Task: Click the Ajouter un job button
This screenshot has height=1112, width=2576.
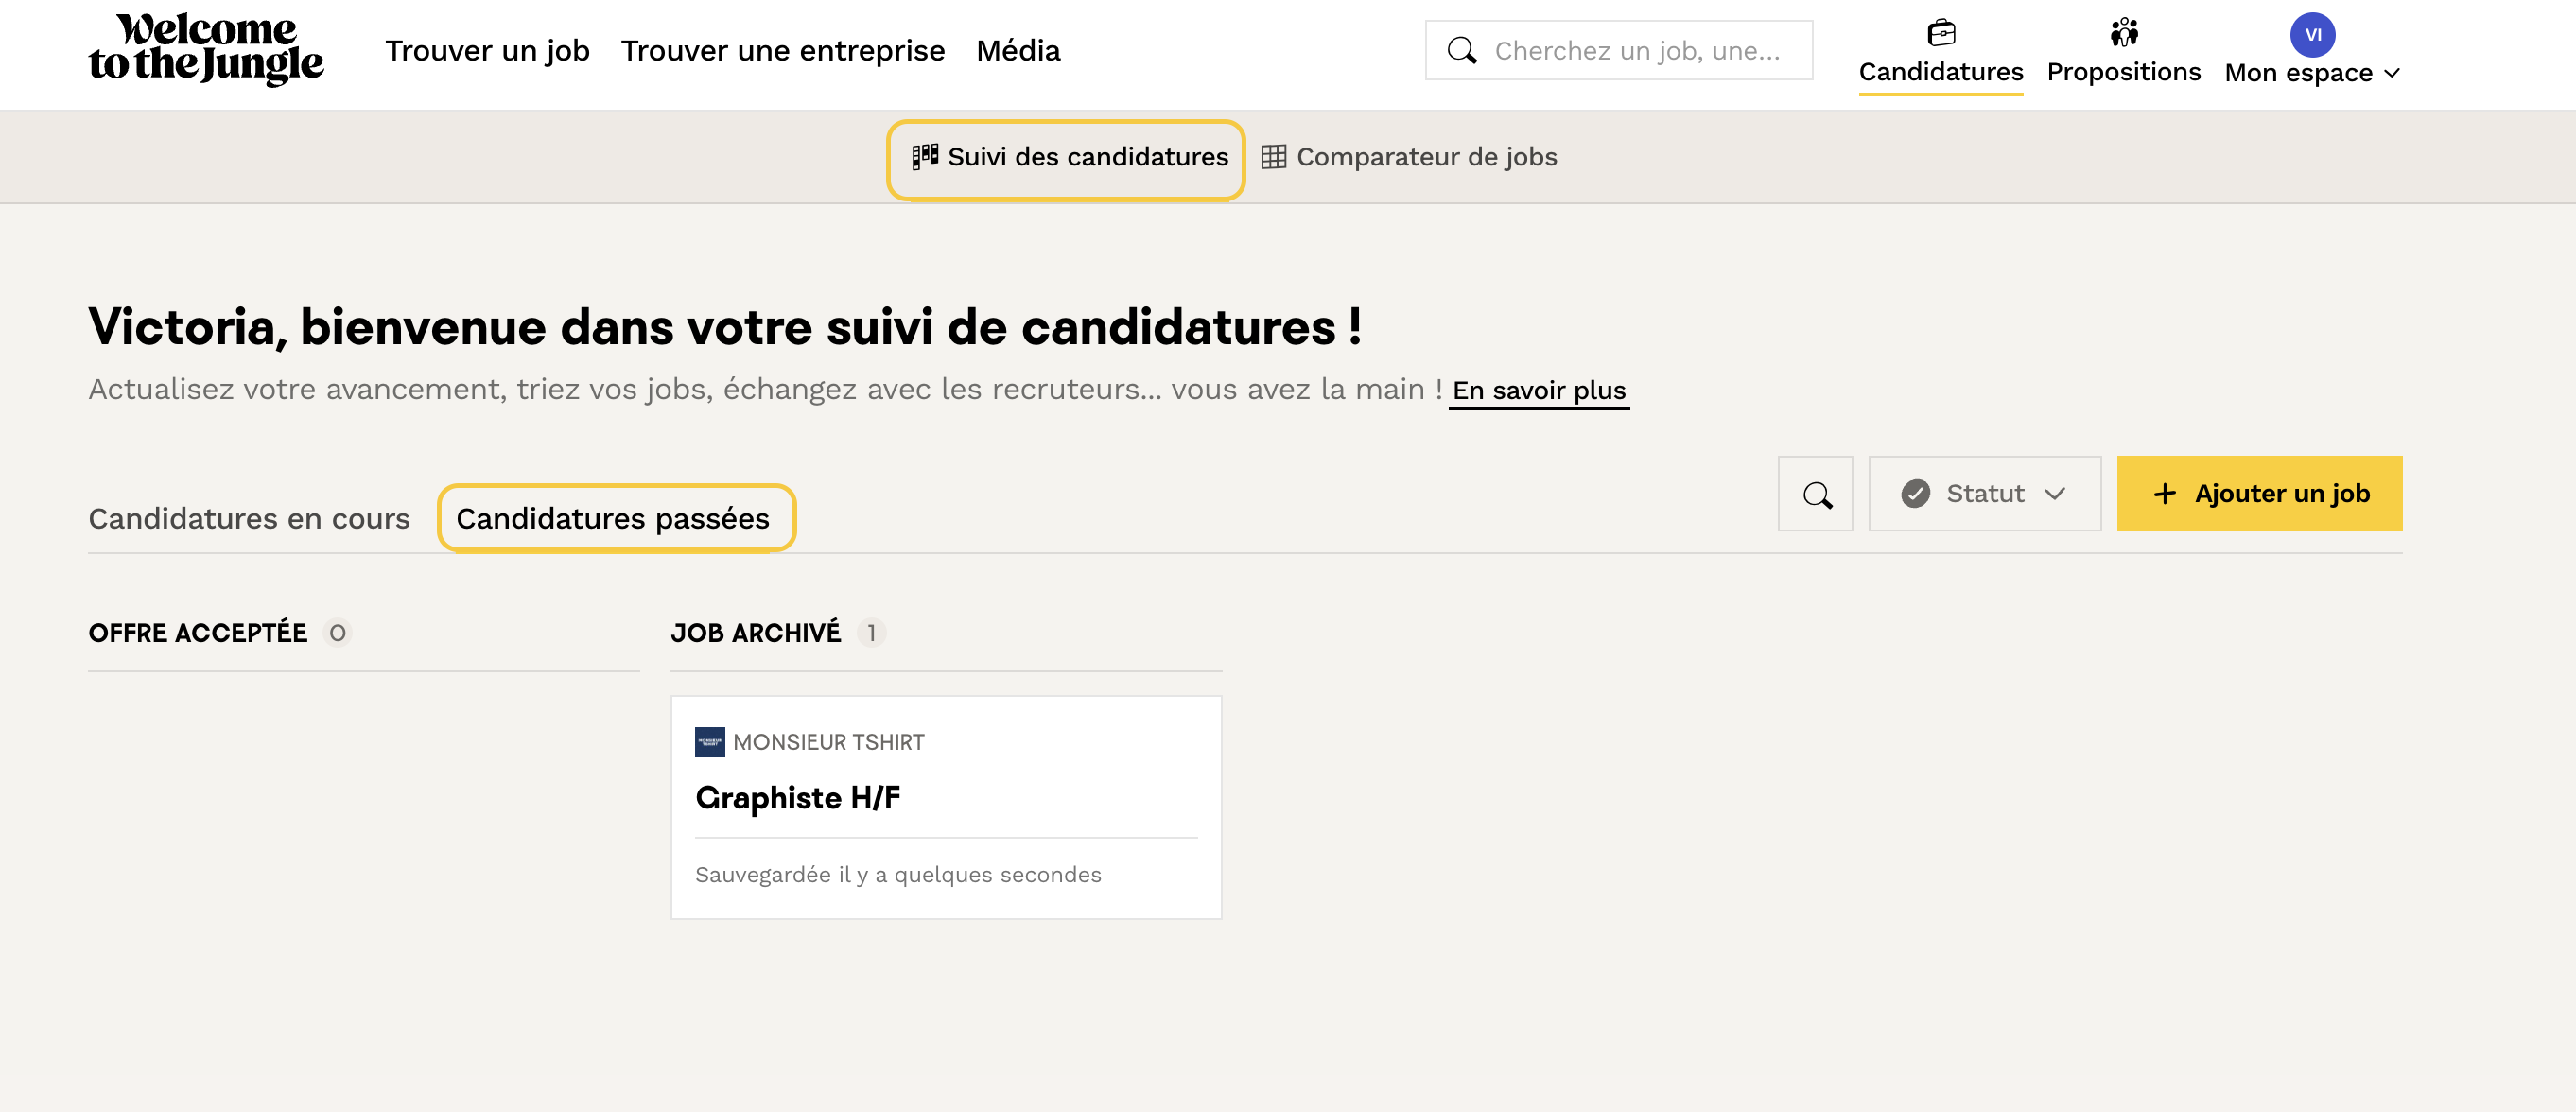Action: pyautogui.click(x=2259, y=494)
